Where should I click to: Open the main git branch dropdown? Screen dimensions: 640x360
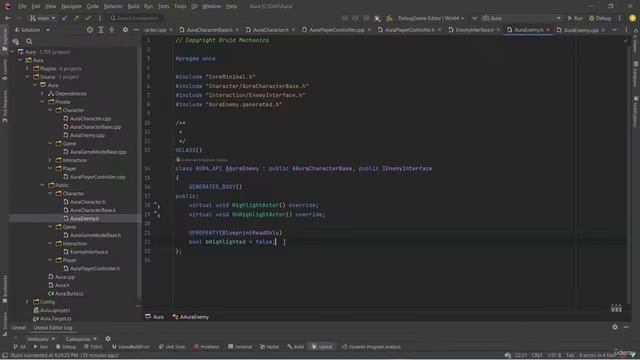(43, 18)
